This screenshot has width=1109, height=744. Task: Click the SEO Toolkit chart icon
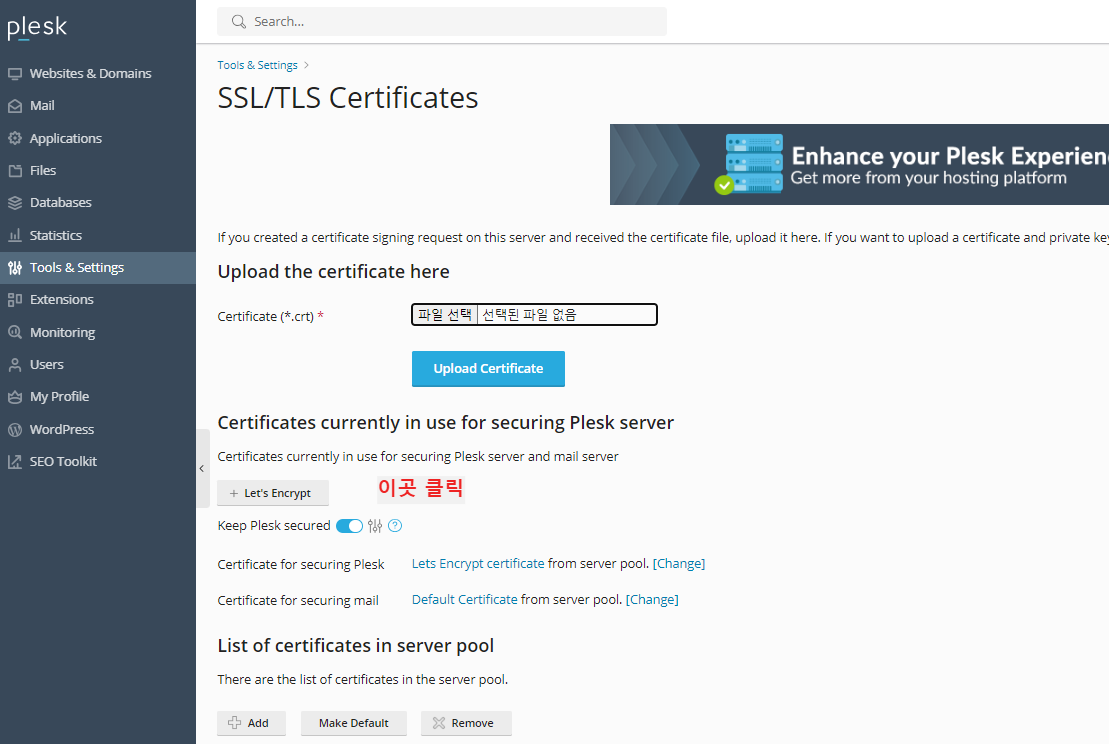15,462
